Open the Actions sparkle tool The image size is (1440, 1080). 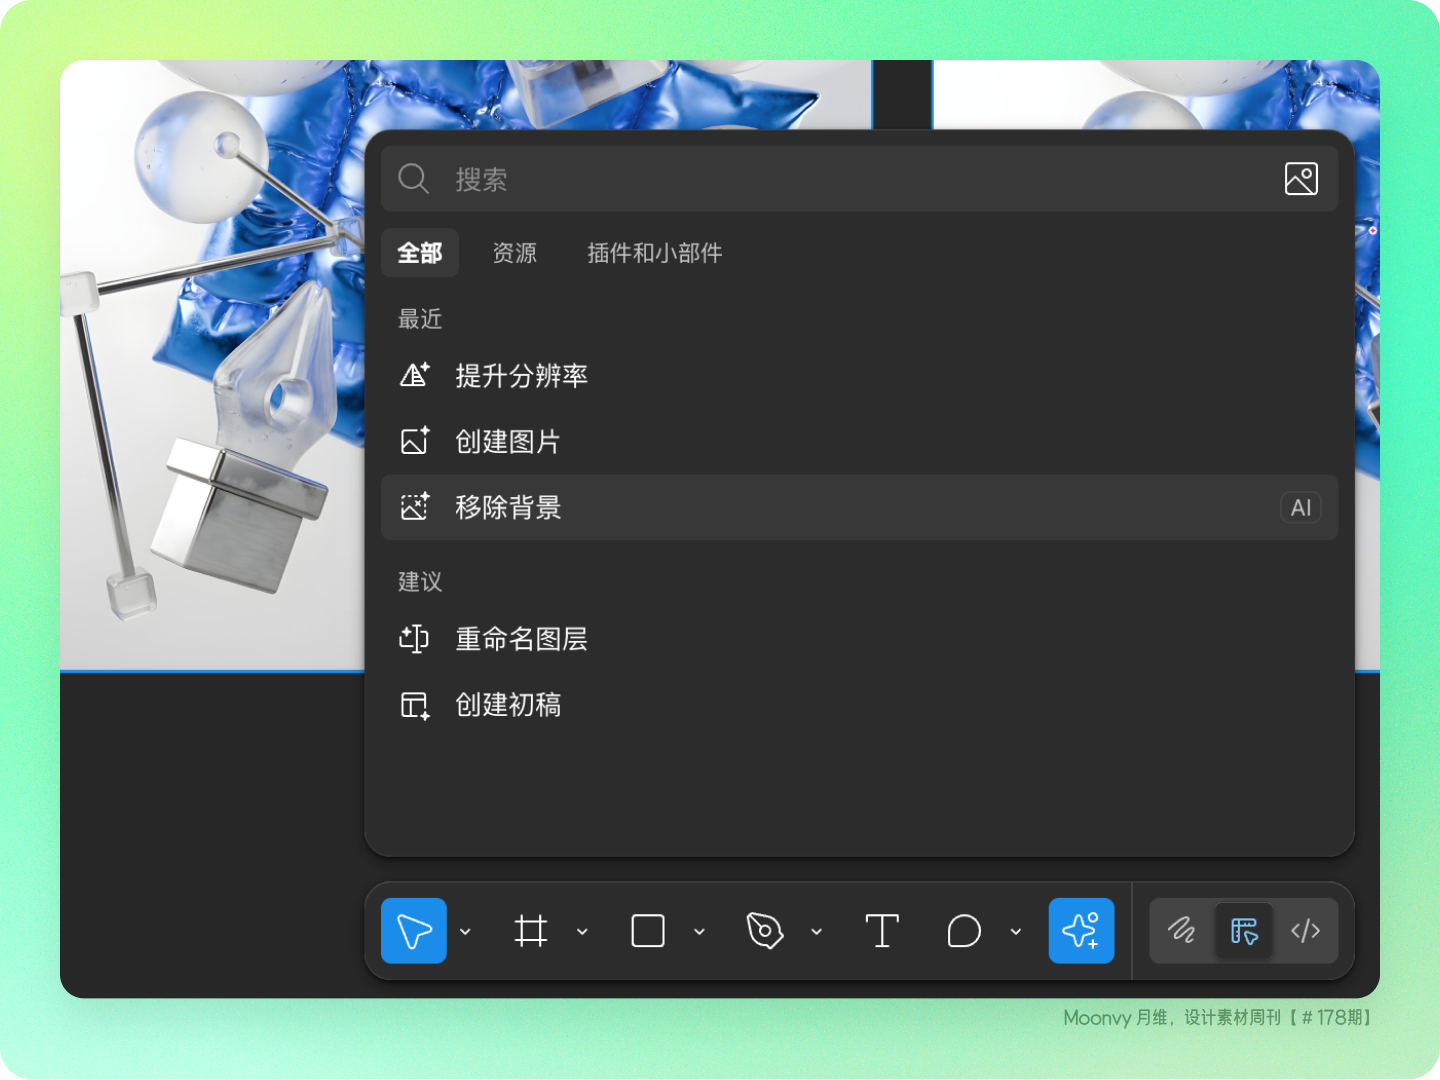coord(1081,931)
